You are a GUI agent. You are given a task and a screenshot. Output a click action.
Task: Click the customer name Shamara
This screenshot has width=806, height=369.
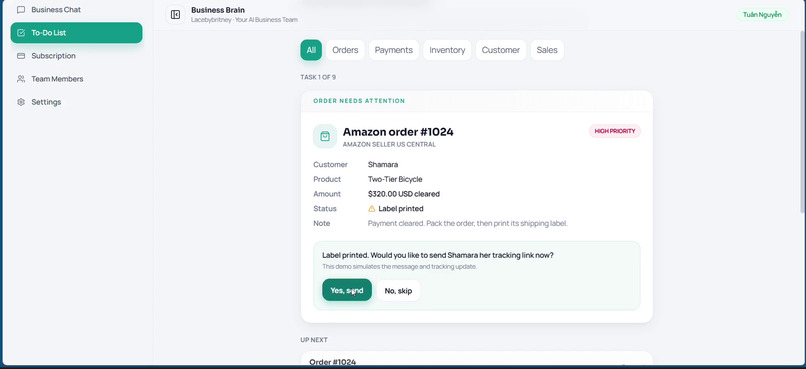pyautogui.click(x=383, y=165)
